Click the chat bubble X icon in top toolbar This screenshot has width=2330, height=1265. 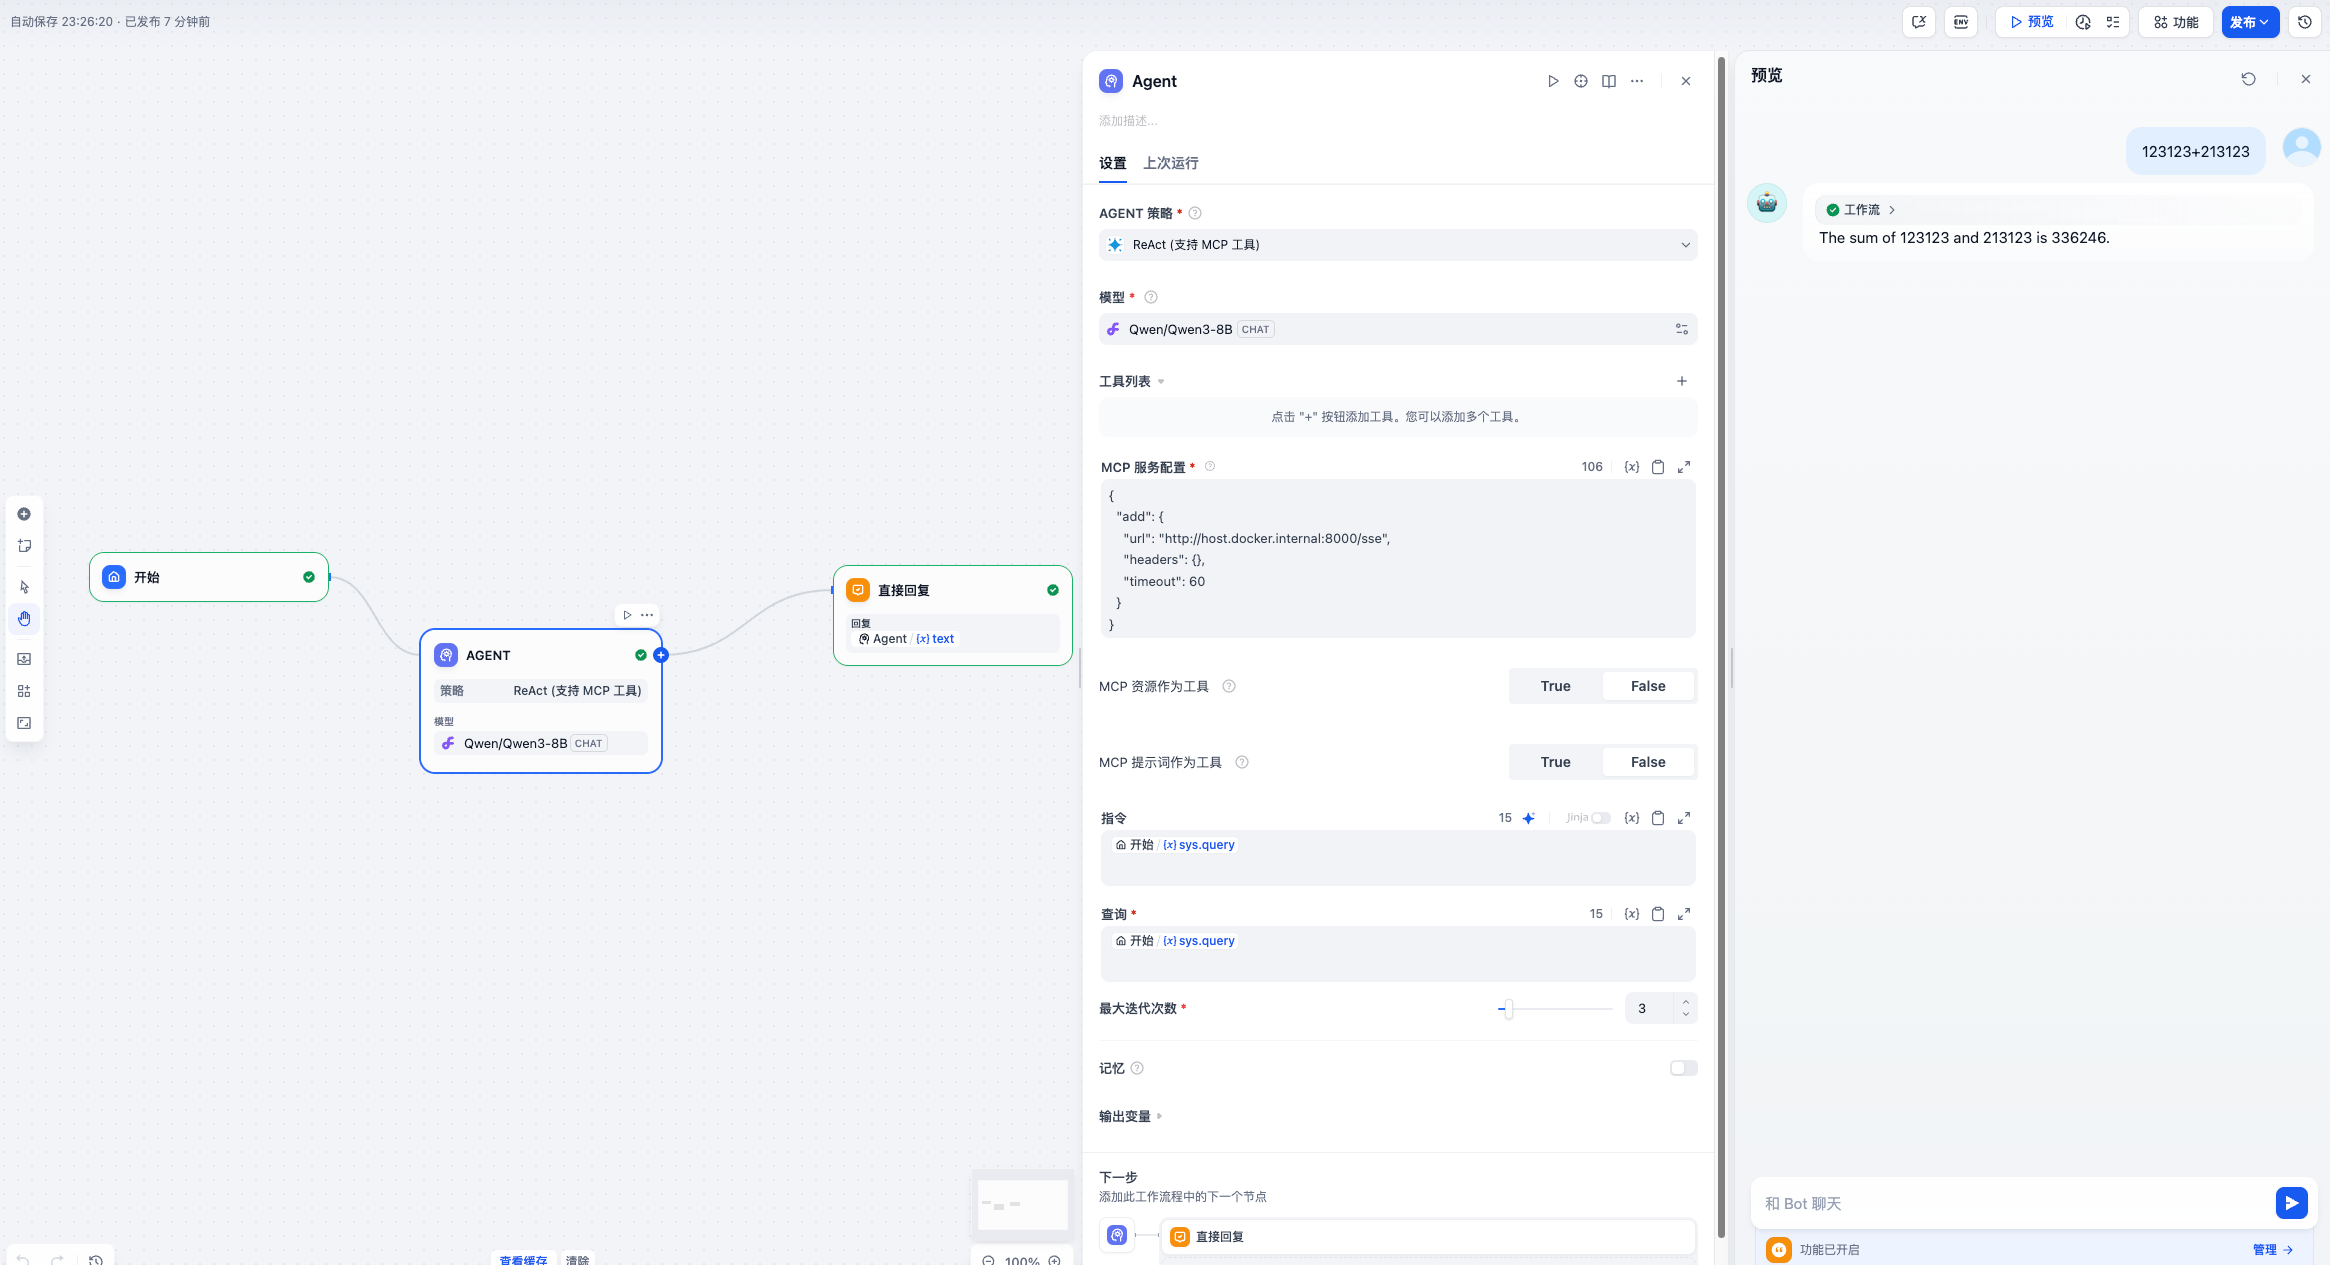tap(1918, 22)
